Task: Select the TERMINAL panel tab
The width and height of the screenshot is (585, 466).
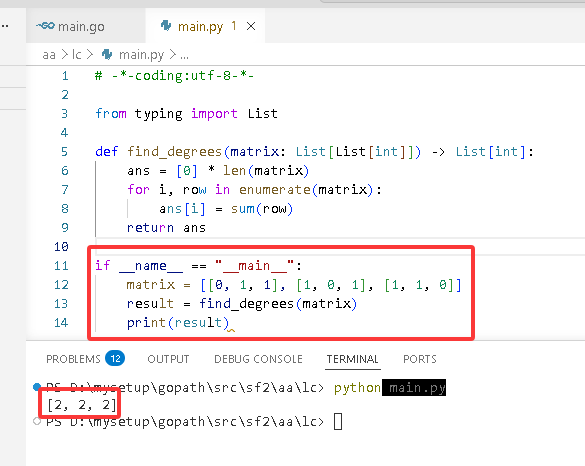Action: pyautogui.click(x=353, y=359)
